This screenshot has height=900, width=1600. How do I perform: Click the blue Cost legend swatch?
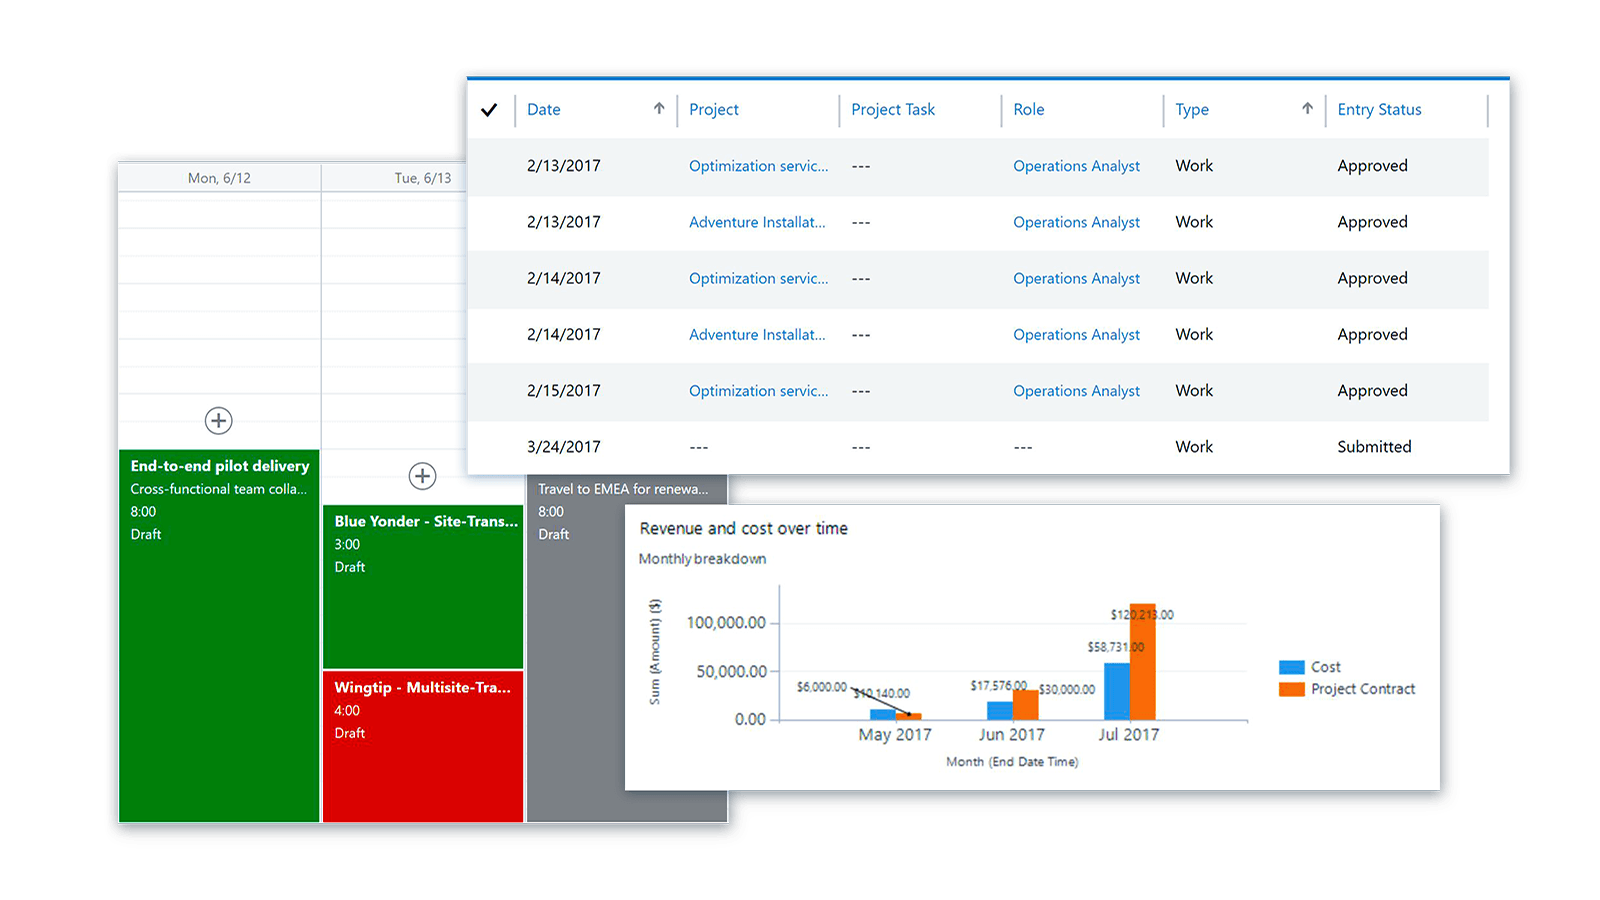(1292, 667)
